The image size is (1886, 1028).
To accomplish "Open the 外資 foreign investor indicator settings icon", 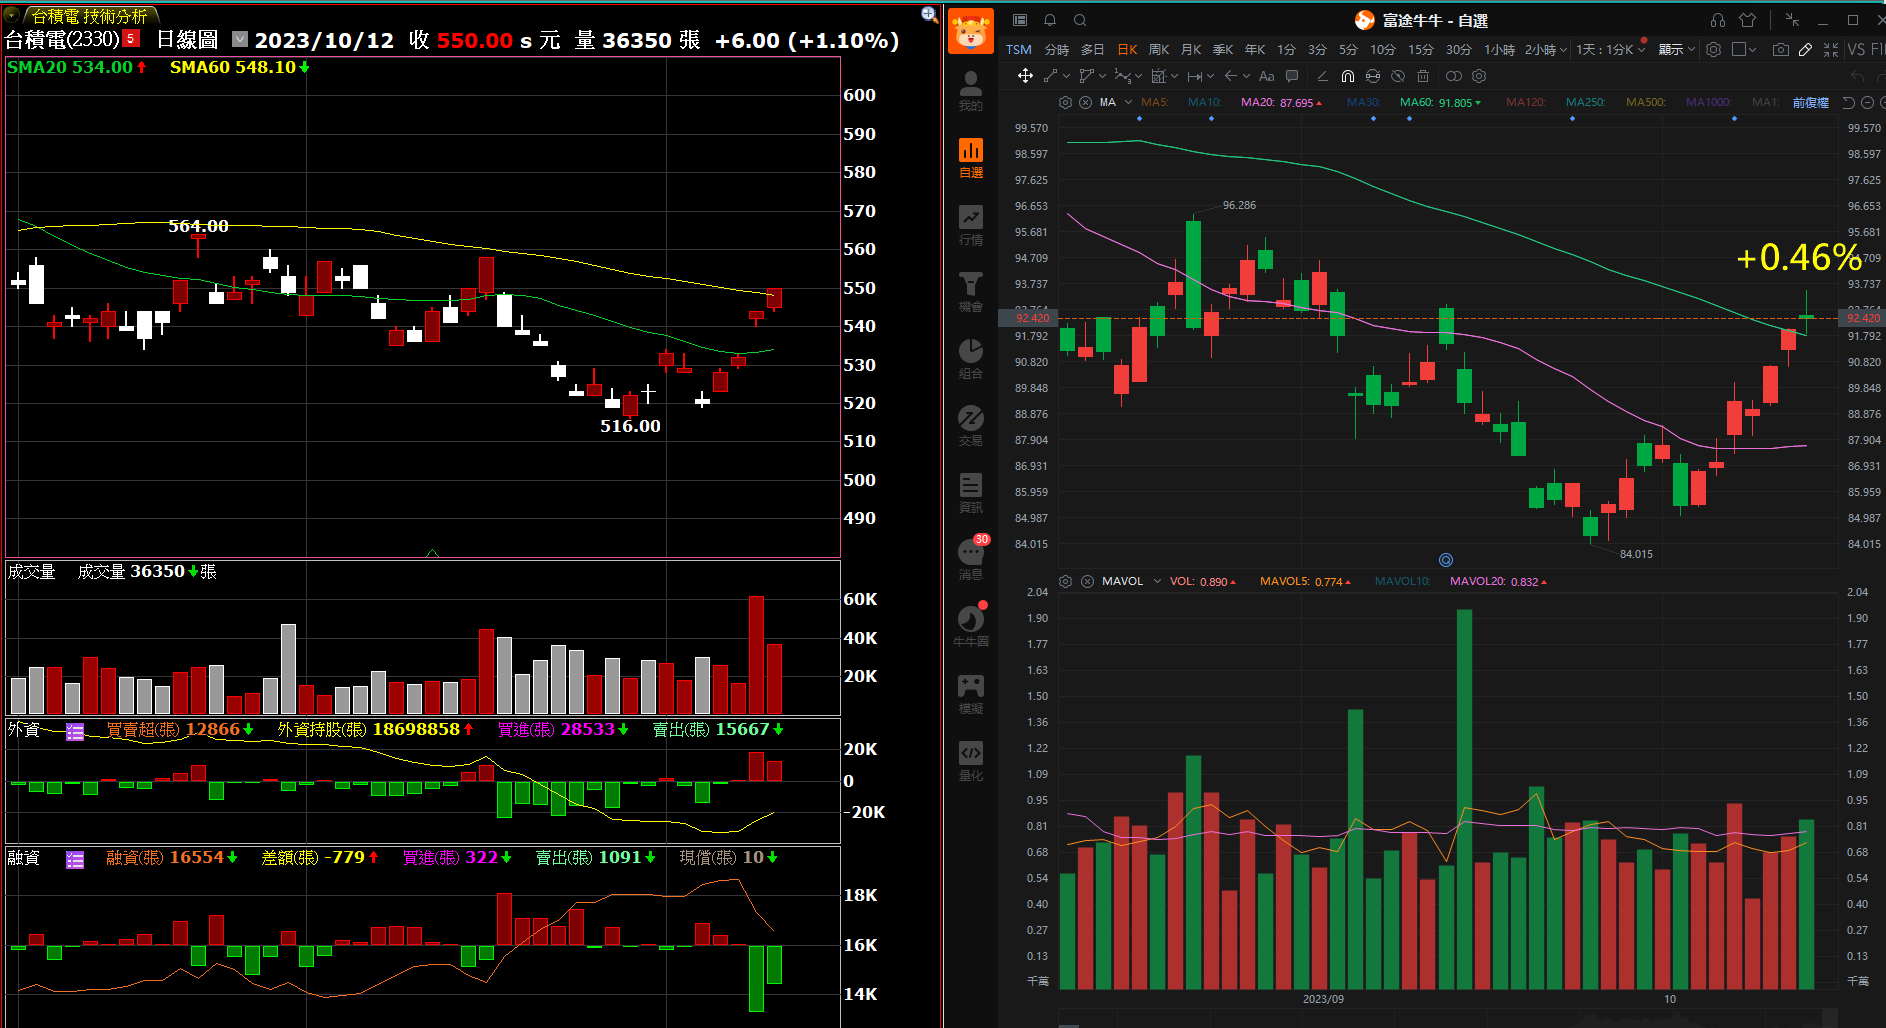I will click(75, 732).
